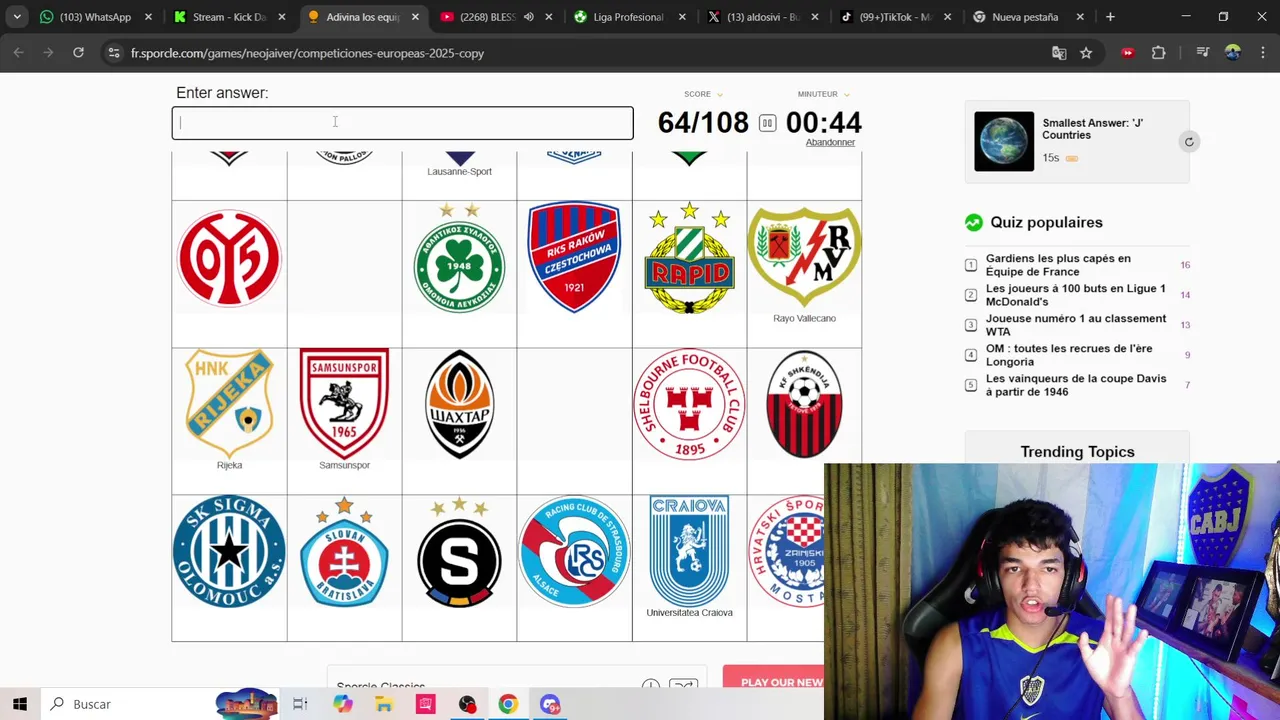Viewport: 1280px width, 720px height.
Task: Click the SK Sigma Olomouc crest
Action: (229, 551)
